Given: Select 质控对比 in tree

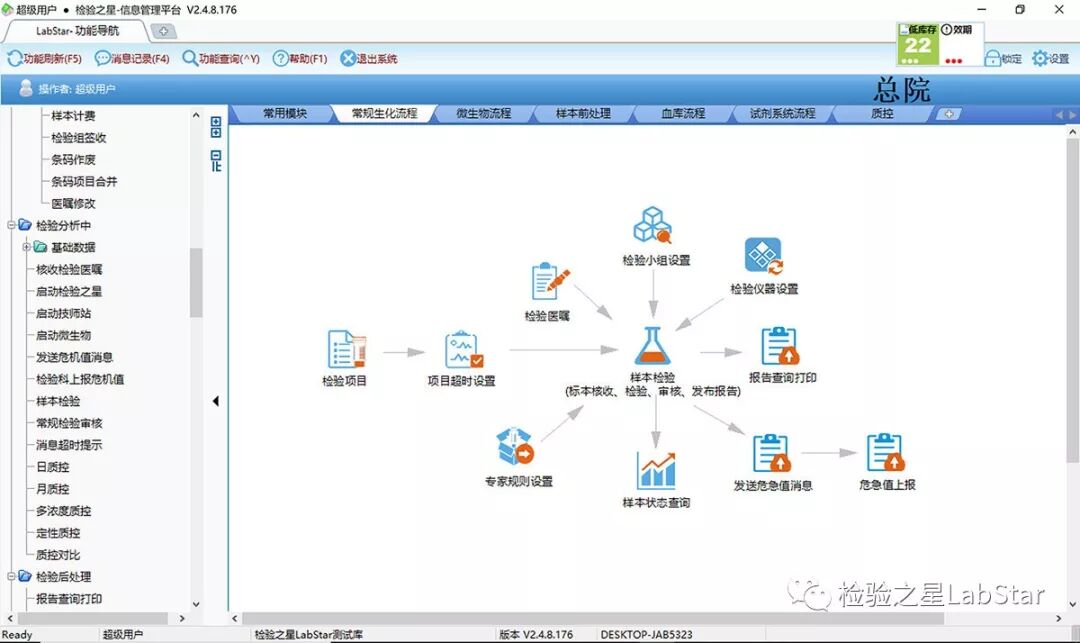Looking at the screenshot, I should [58, 555].
